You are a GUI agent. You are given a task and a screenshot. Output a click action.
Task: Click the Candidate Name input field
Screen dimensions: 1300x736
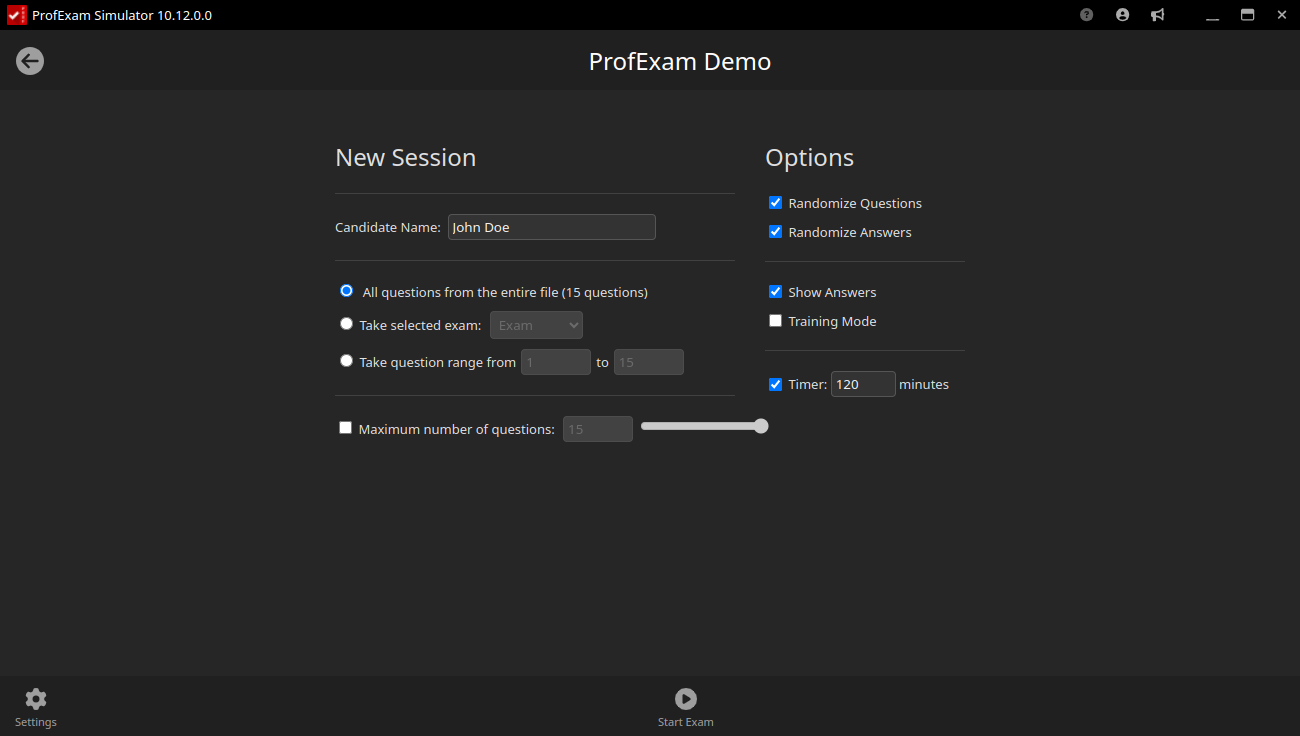click(551, 227)
